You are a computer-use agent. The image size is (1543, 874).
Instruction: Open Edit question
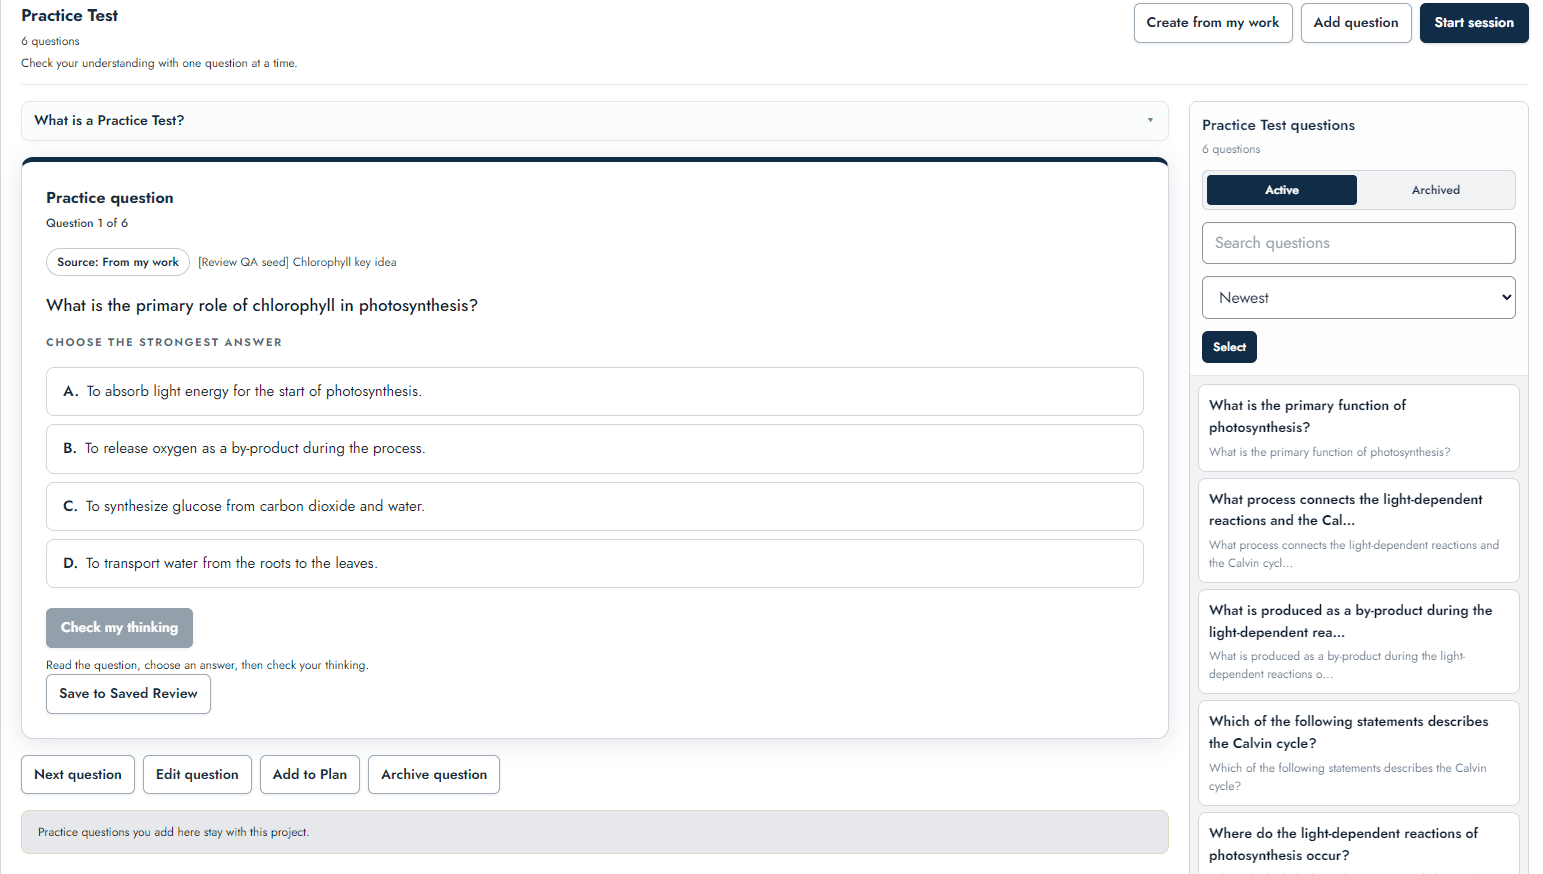(197, 775)
